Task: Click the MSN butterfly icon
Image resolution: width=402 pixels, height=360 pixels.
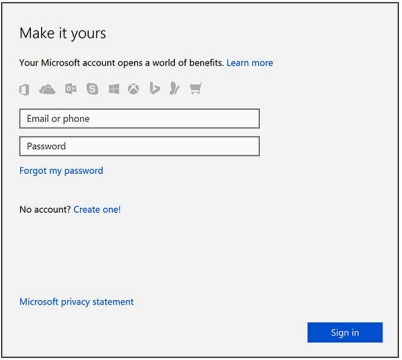Action: click(174, 88)
